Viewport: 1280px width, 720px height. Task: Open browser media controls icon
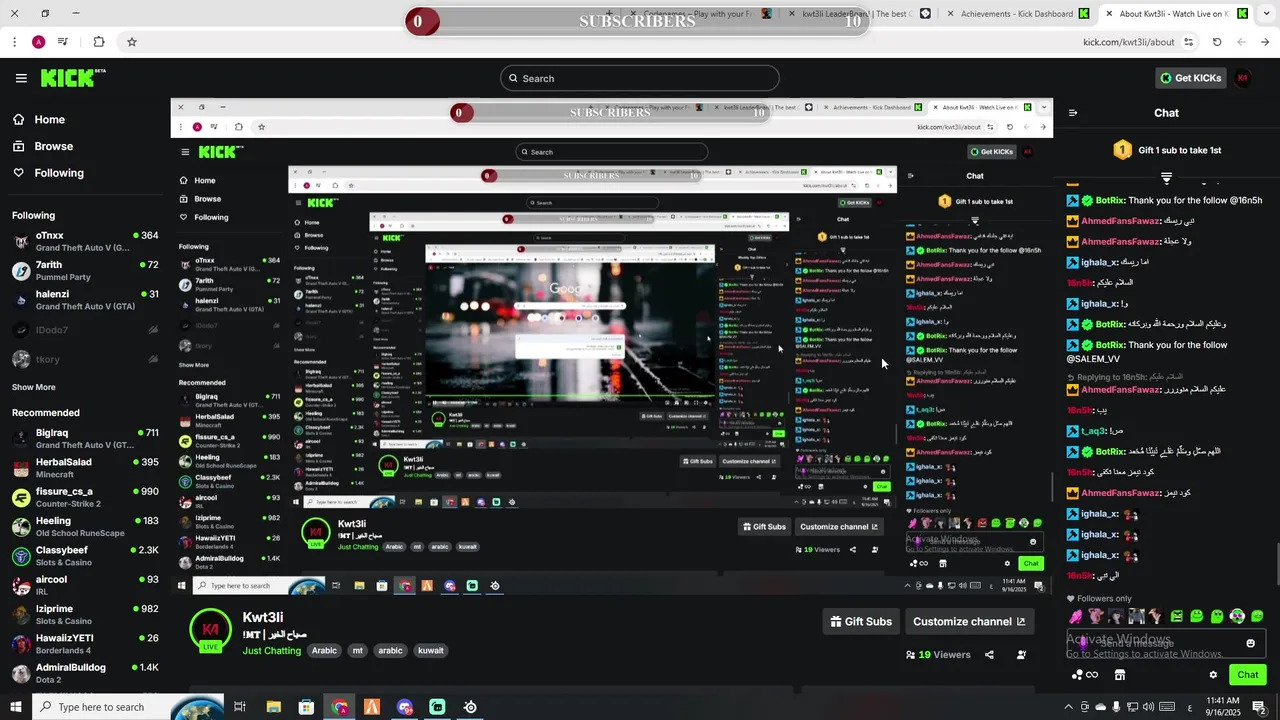click(63, 42)
